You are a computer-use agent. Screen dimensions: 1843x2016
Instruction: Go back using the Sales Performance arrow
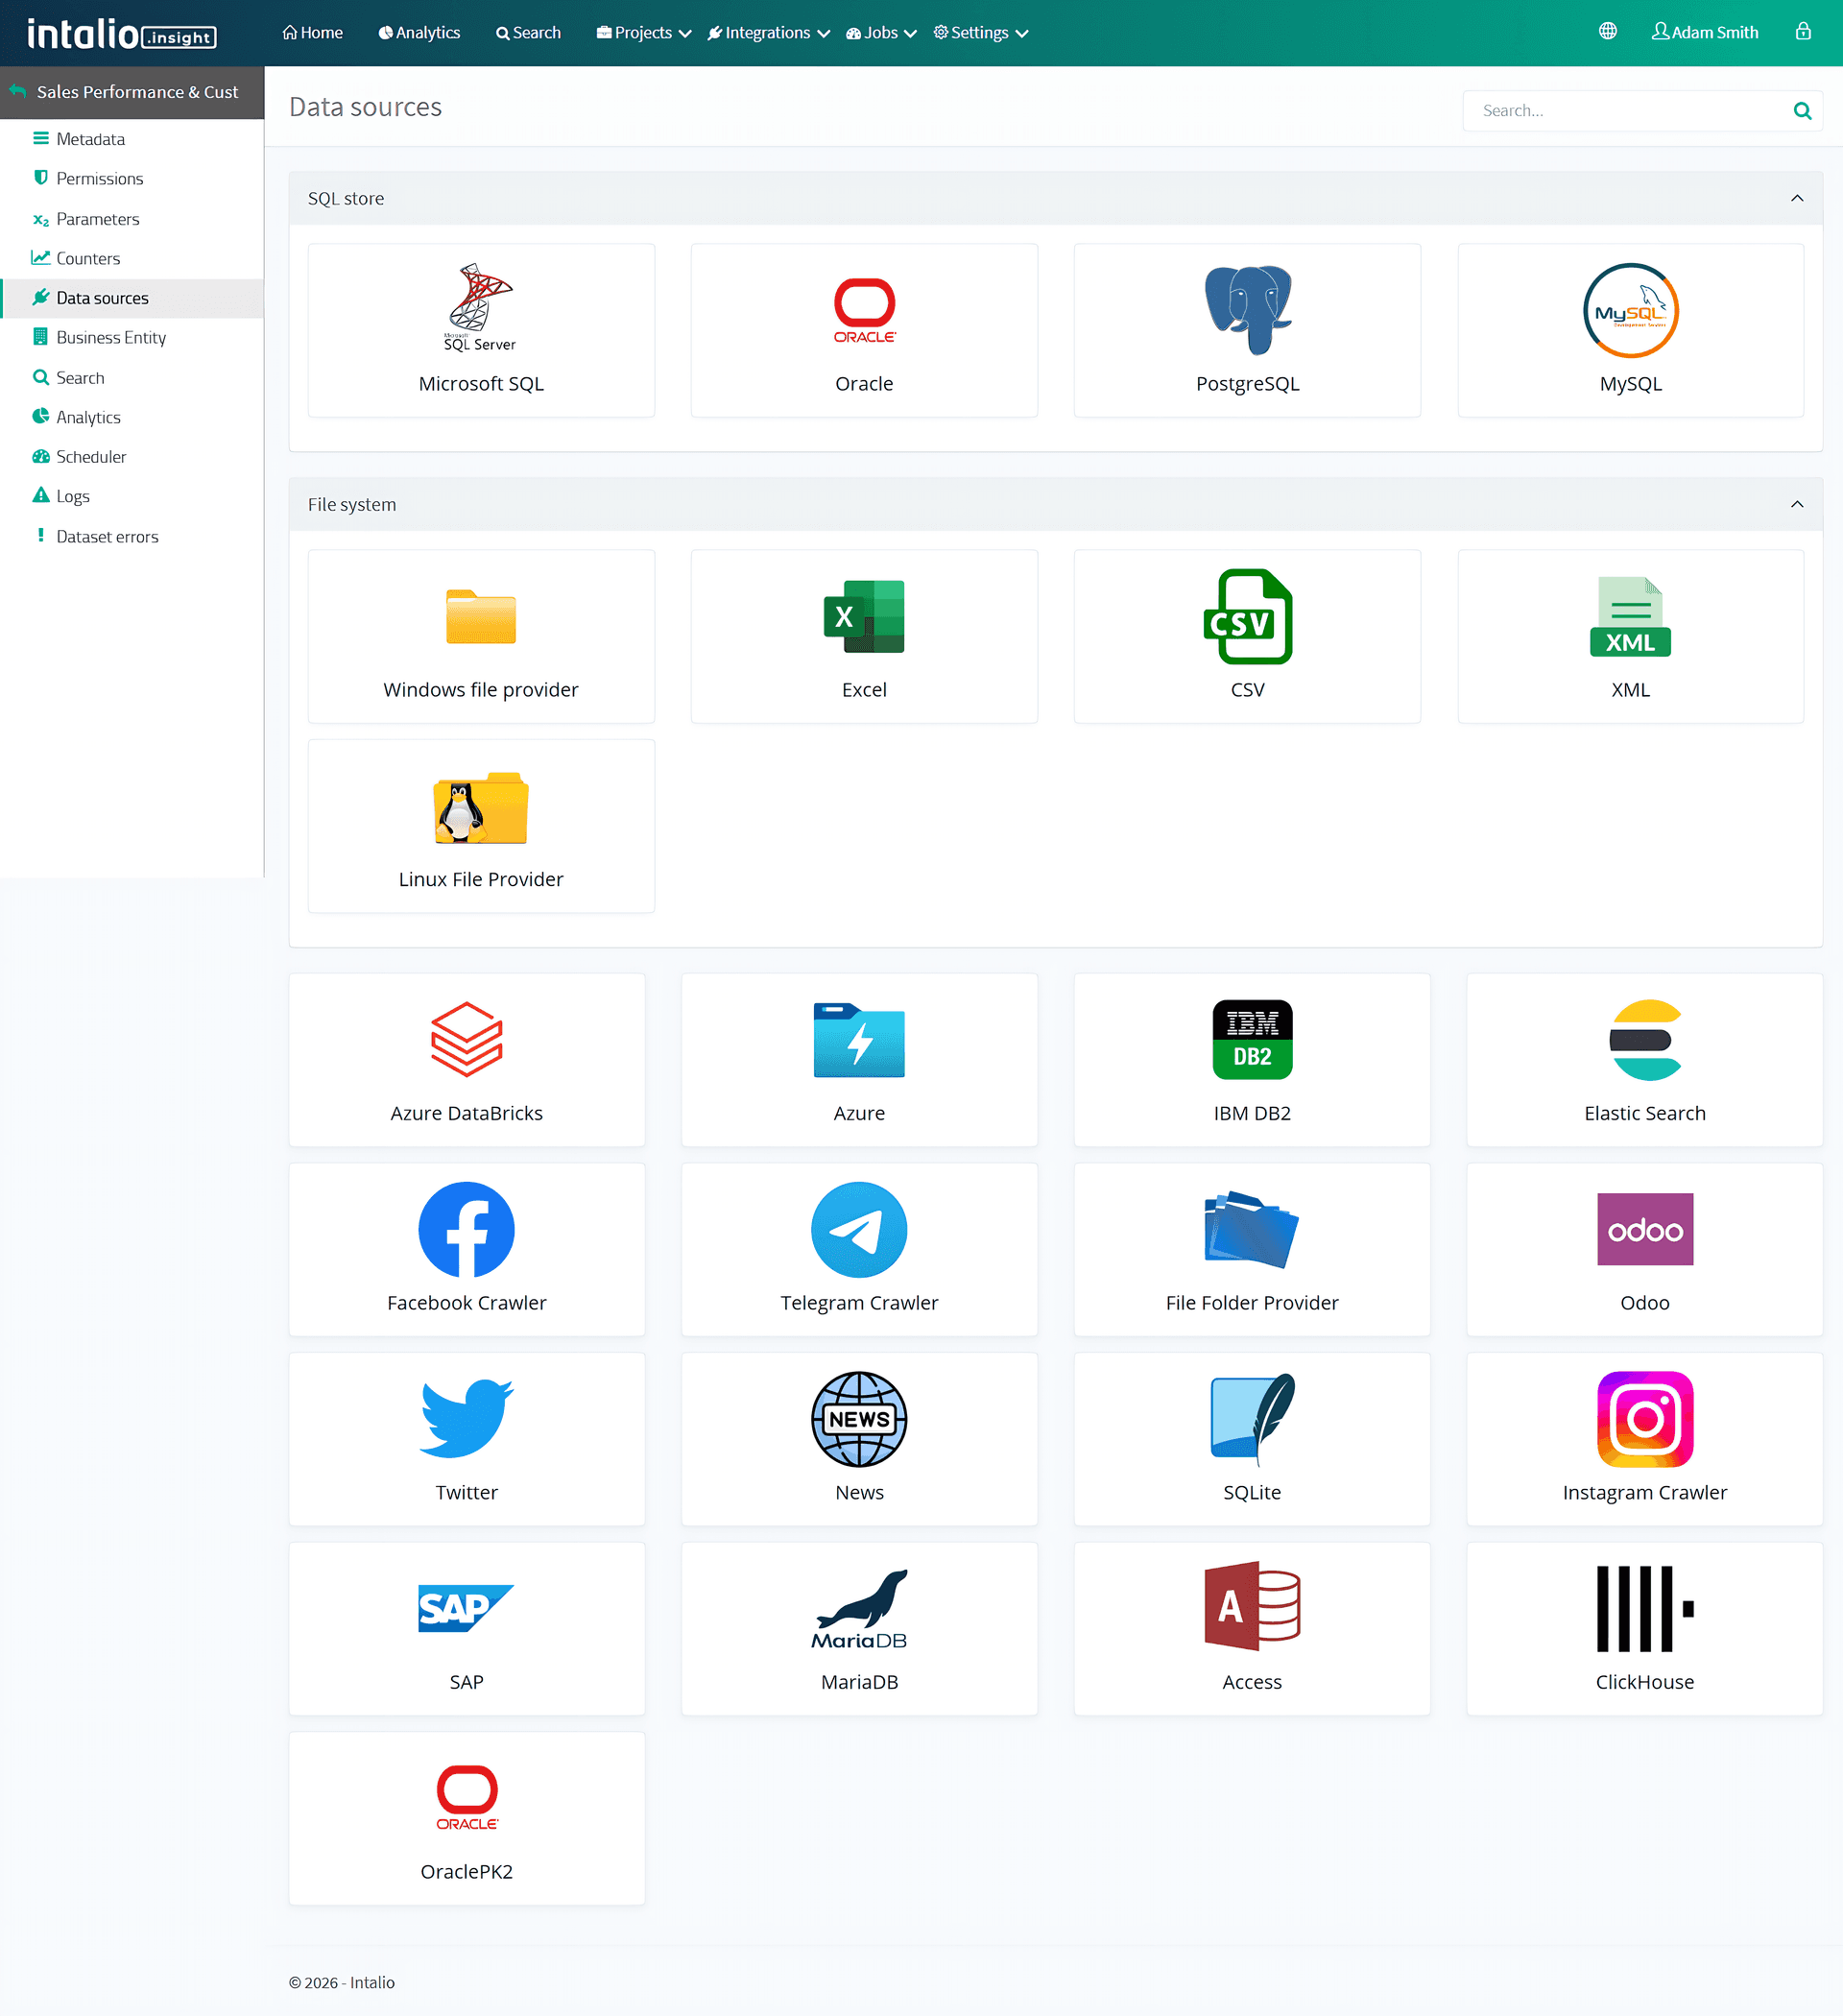click(17, 91)
